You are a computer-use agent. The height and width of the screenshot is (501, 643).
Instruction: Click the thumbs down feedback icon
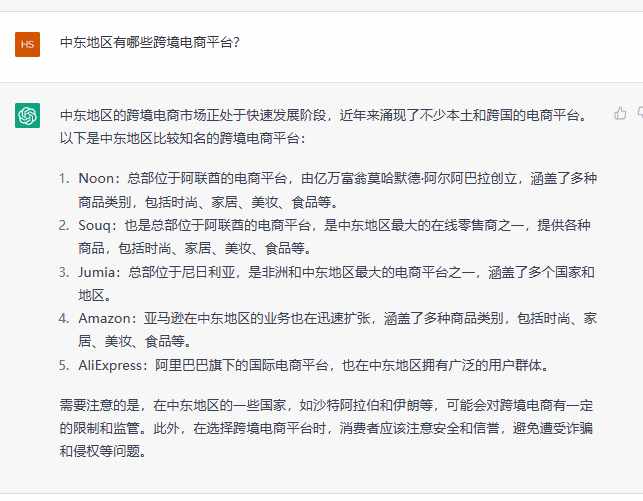coord(640,113)
